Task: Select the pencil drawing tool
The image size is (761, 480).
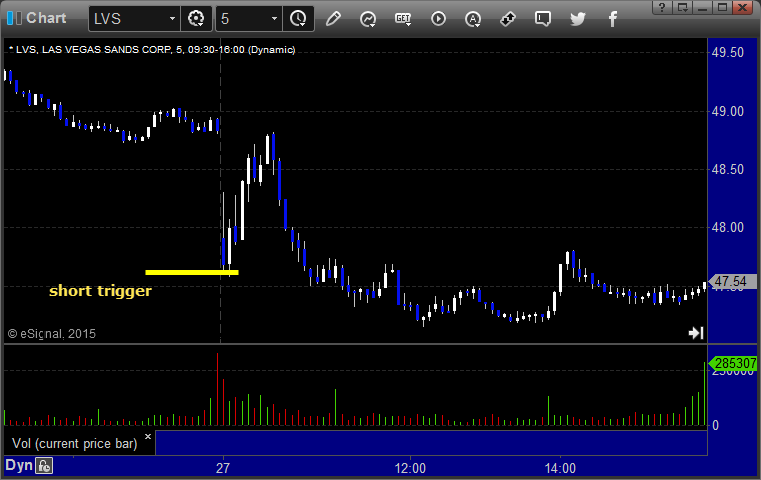Action: 333,19
